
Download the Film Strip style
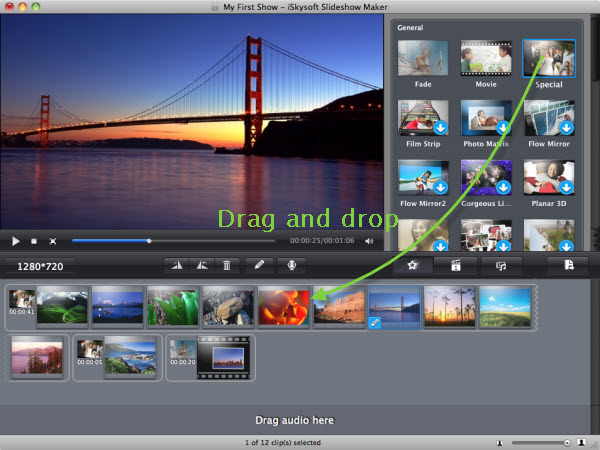point(441,128)
